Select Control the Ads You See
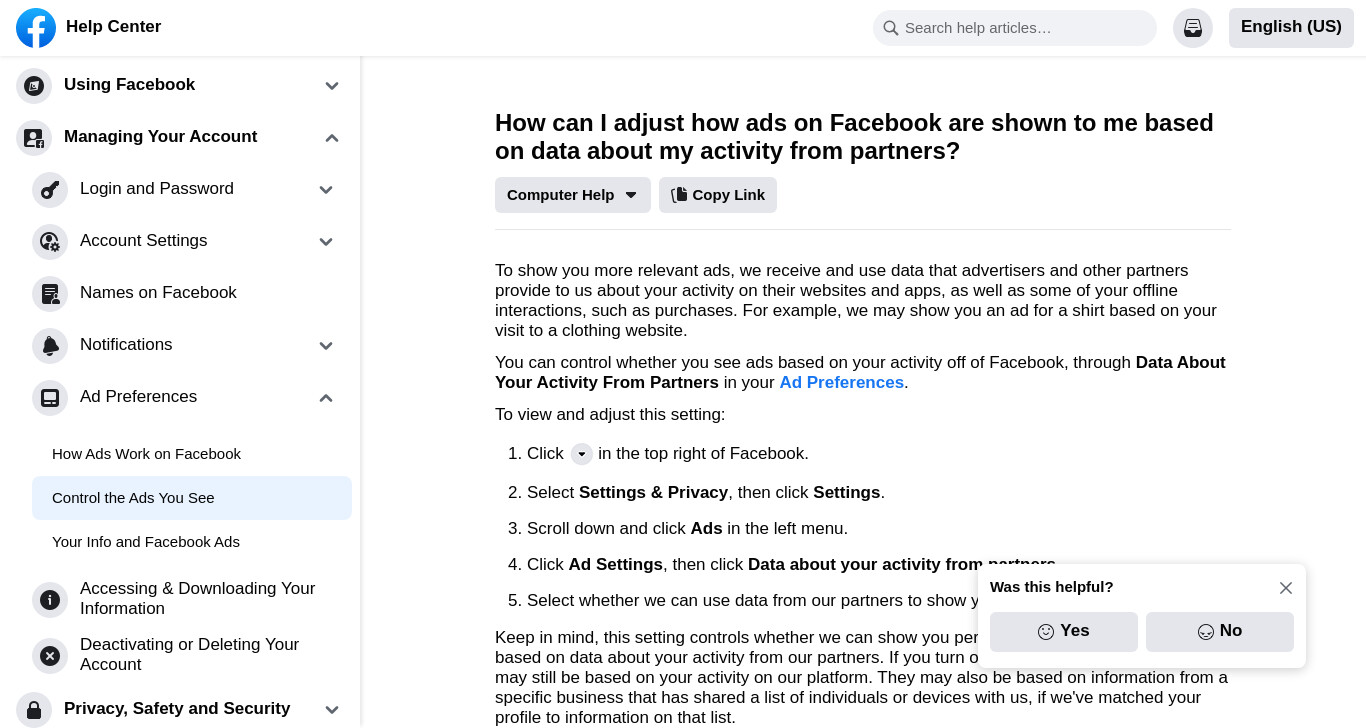The width and height of the screenshot is (1366, 728). (192, 498)
